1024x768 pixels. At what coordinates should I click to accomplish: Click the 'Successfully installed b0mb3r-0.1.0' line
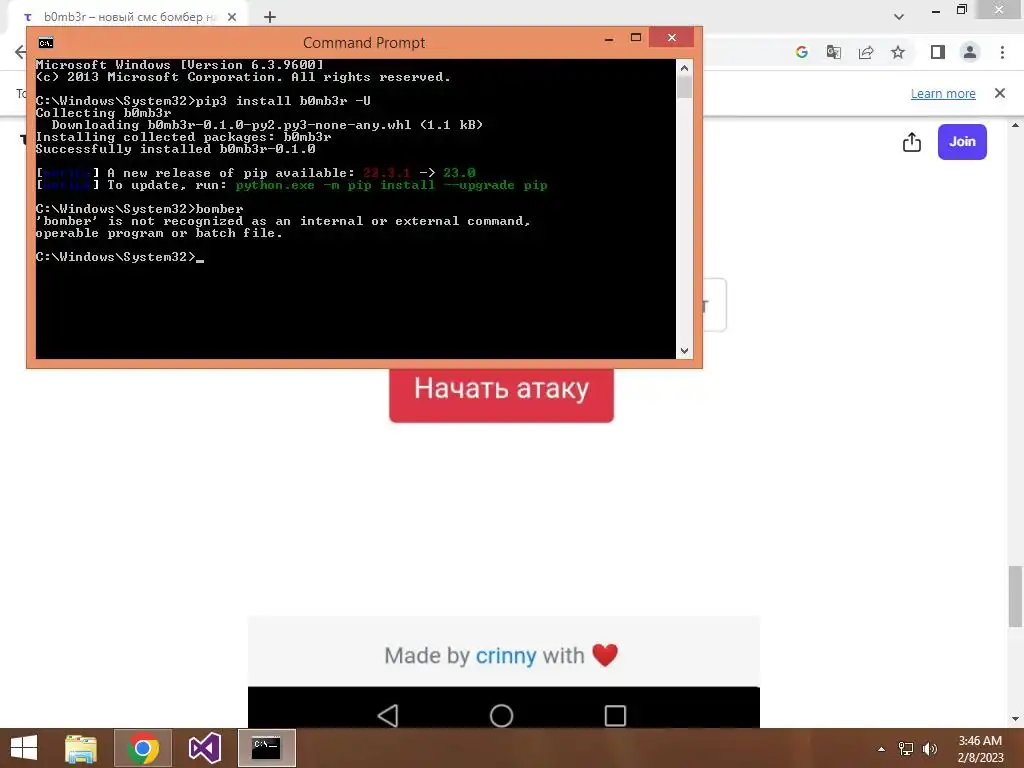[176, 149]
